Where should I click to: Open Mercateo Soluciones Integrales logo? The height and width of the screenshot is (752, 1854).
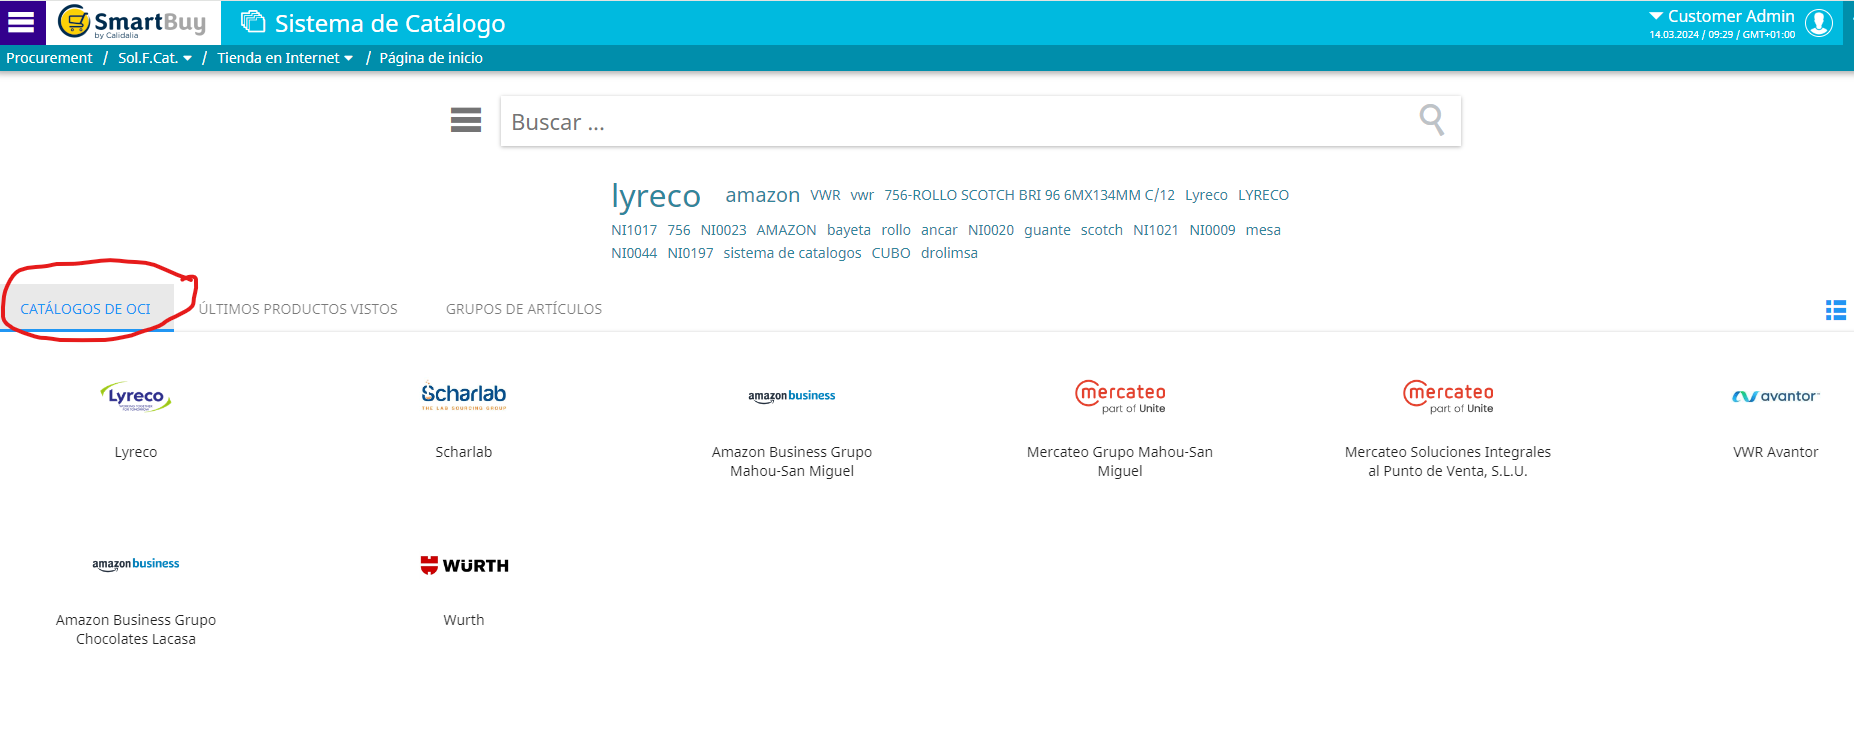[1448, 396]
